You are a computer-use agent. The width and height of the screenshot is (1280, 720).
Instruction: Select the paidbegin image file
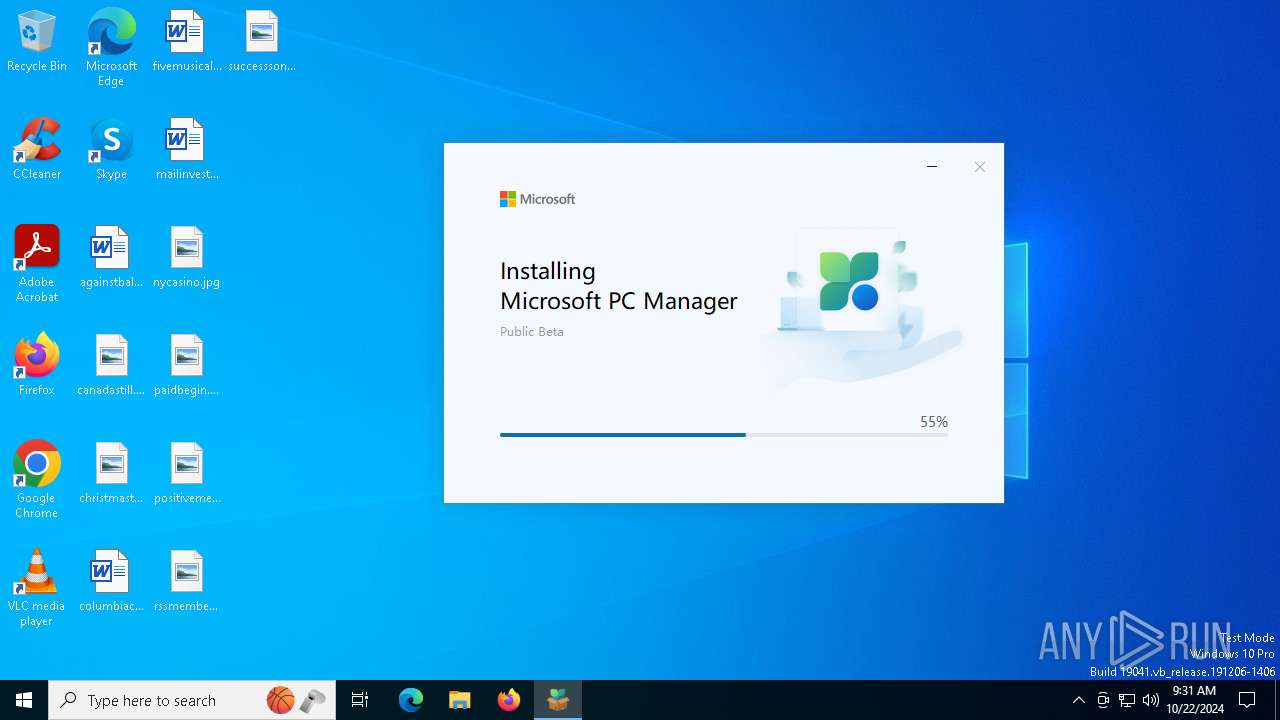[x=187, y=366]
